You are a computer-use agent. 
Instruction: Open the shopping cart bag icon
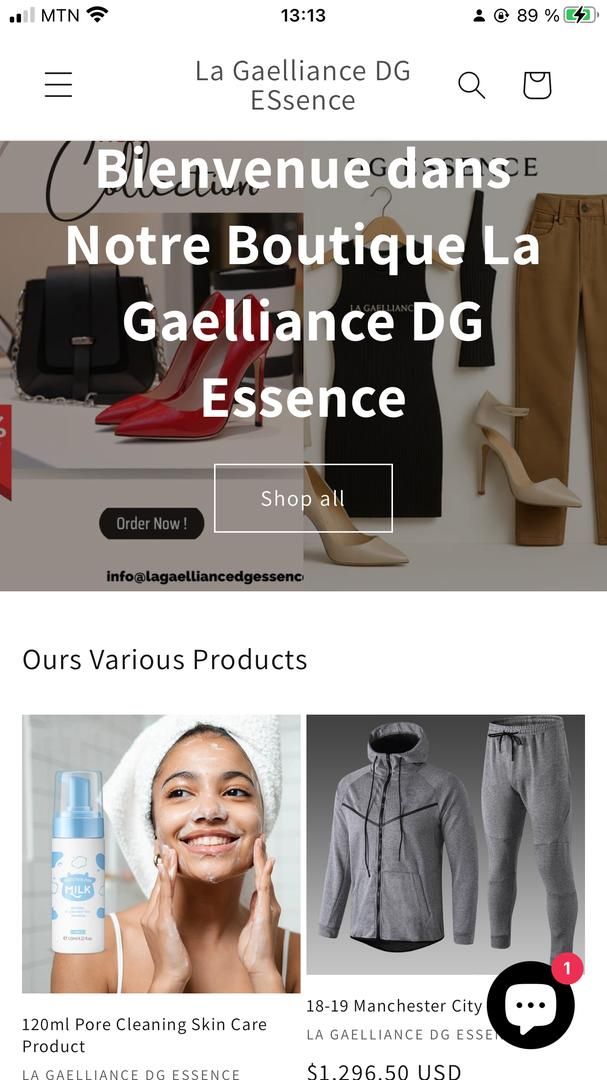click(537, 85)
